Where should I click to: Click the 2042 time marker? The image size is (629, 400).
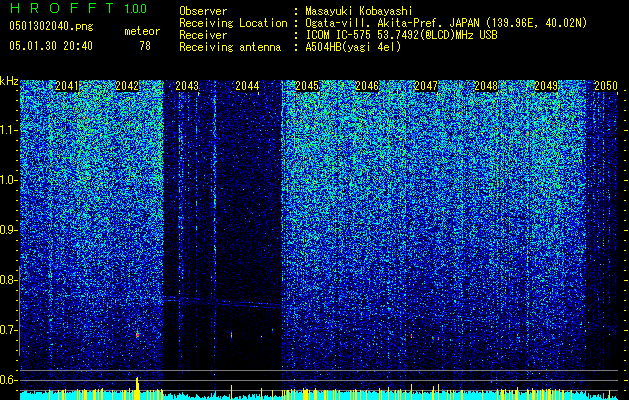click(x=127, y=86)
